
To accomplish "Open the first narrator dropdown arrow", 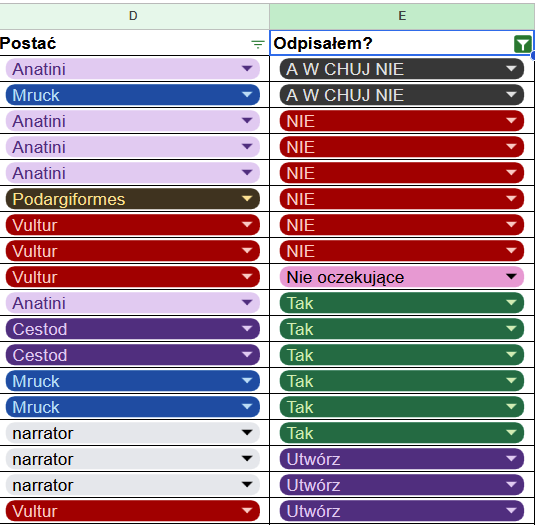I will pos(247,433).
